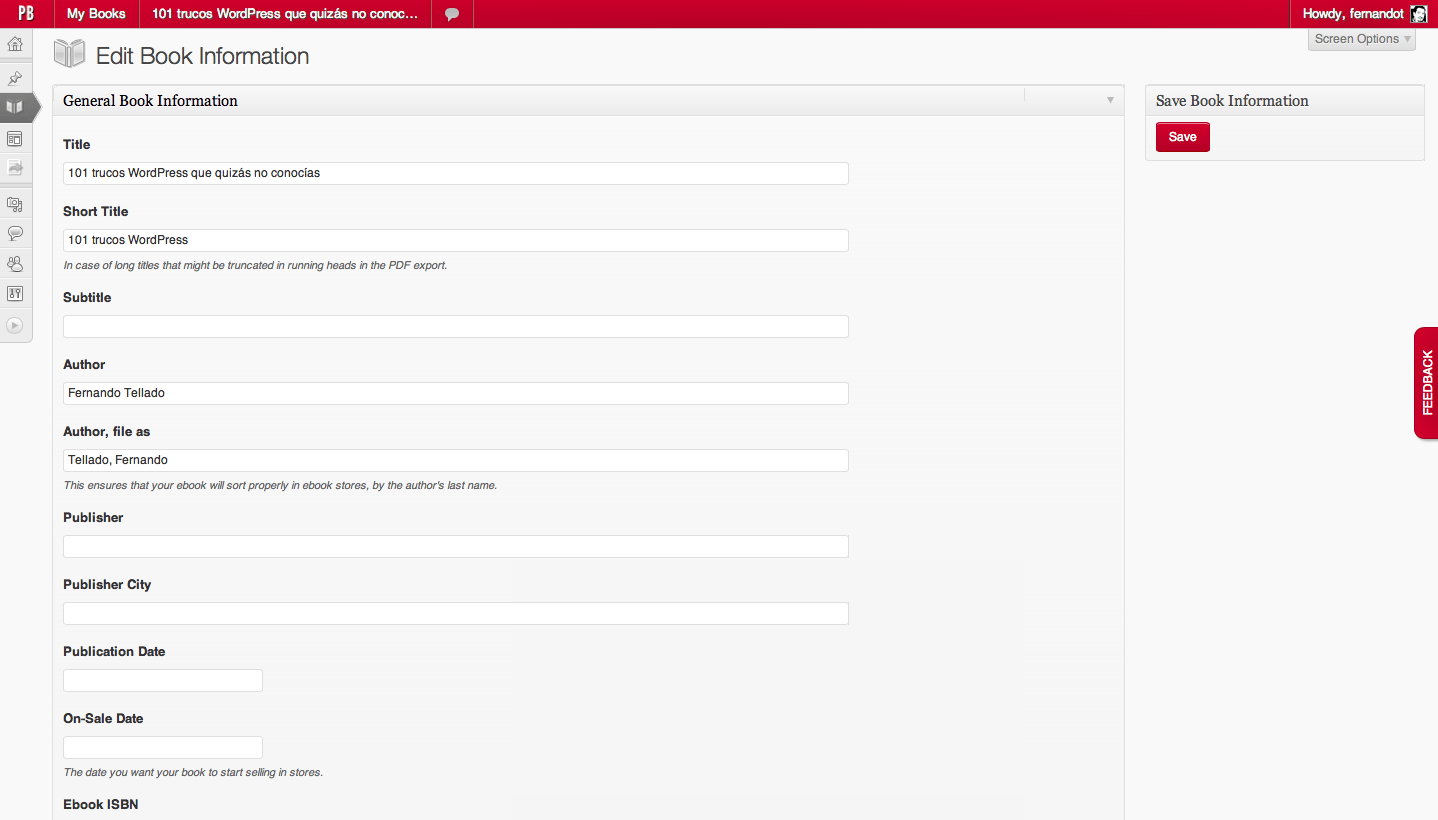Click the comment bubble in top bar
1438x820 pixels.
[452, 14]
